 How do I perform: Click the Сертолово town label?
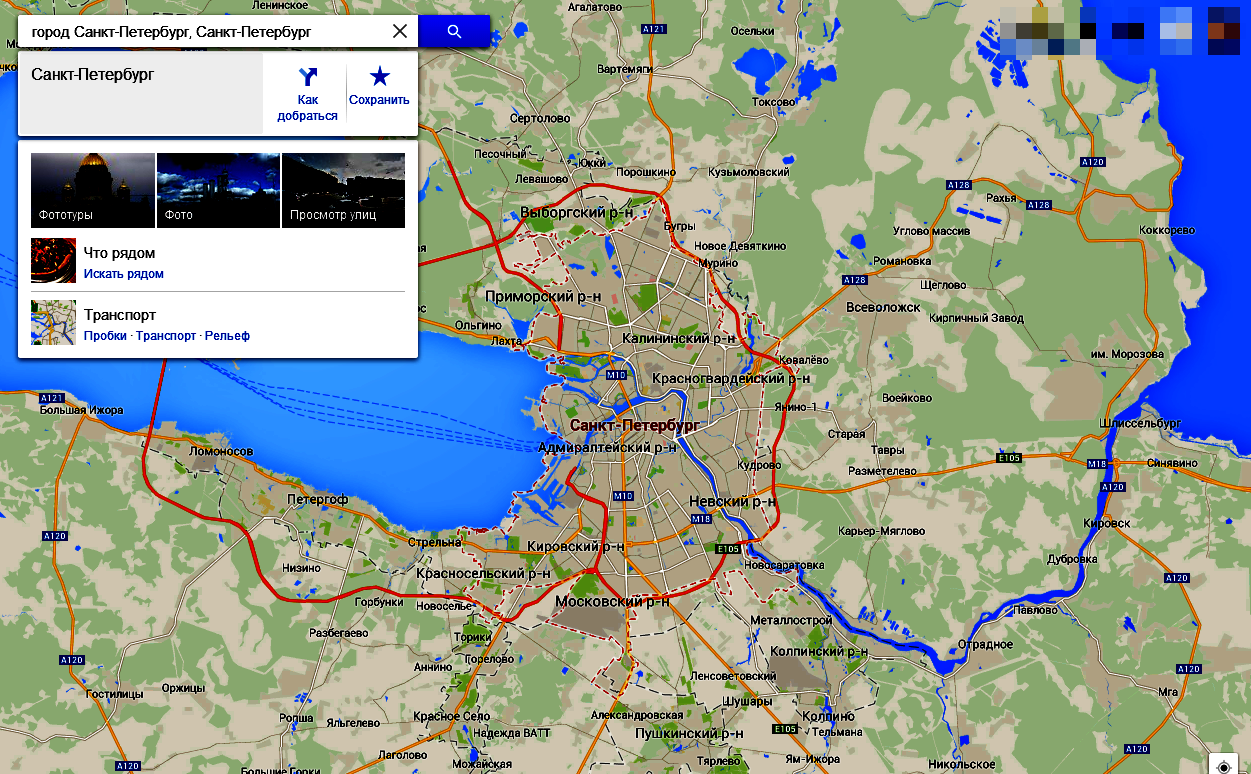(x=539, y=118)
